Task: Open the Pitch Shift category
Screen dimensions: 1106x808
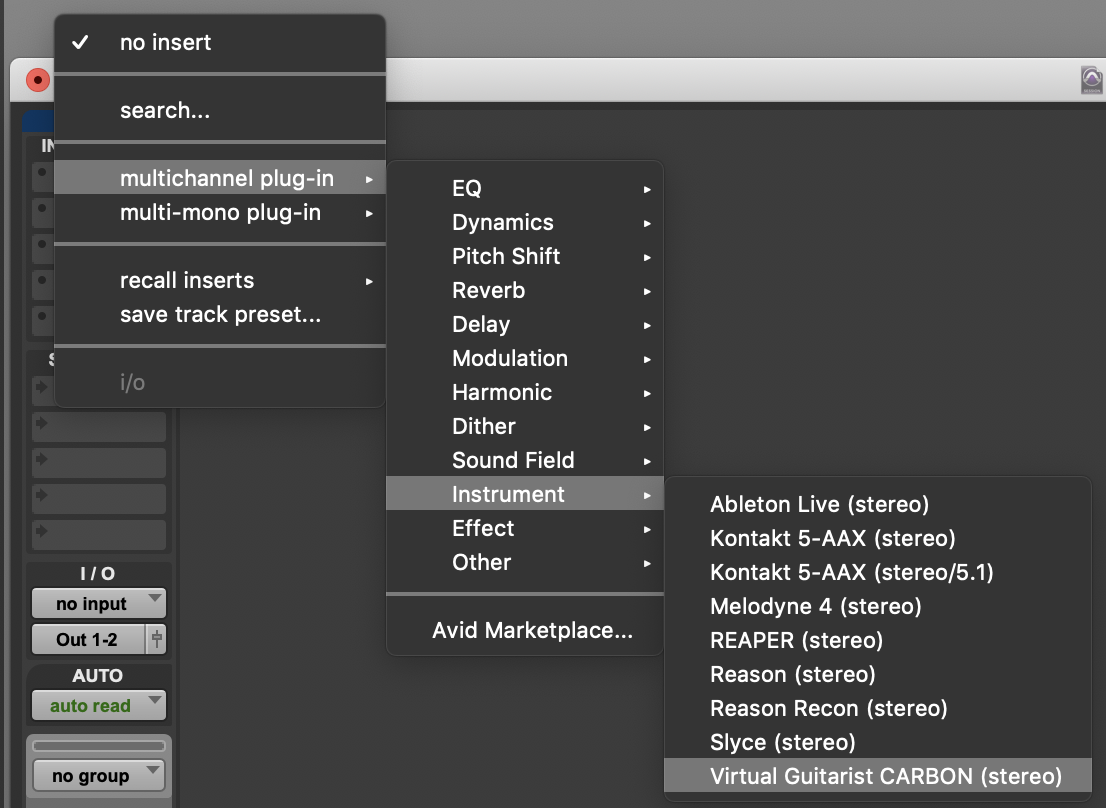Action: 525,256
